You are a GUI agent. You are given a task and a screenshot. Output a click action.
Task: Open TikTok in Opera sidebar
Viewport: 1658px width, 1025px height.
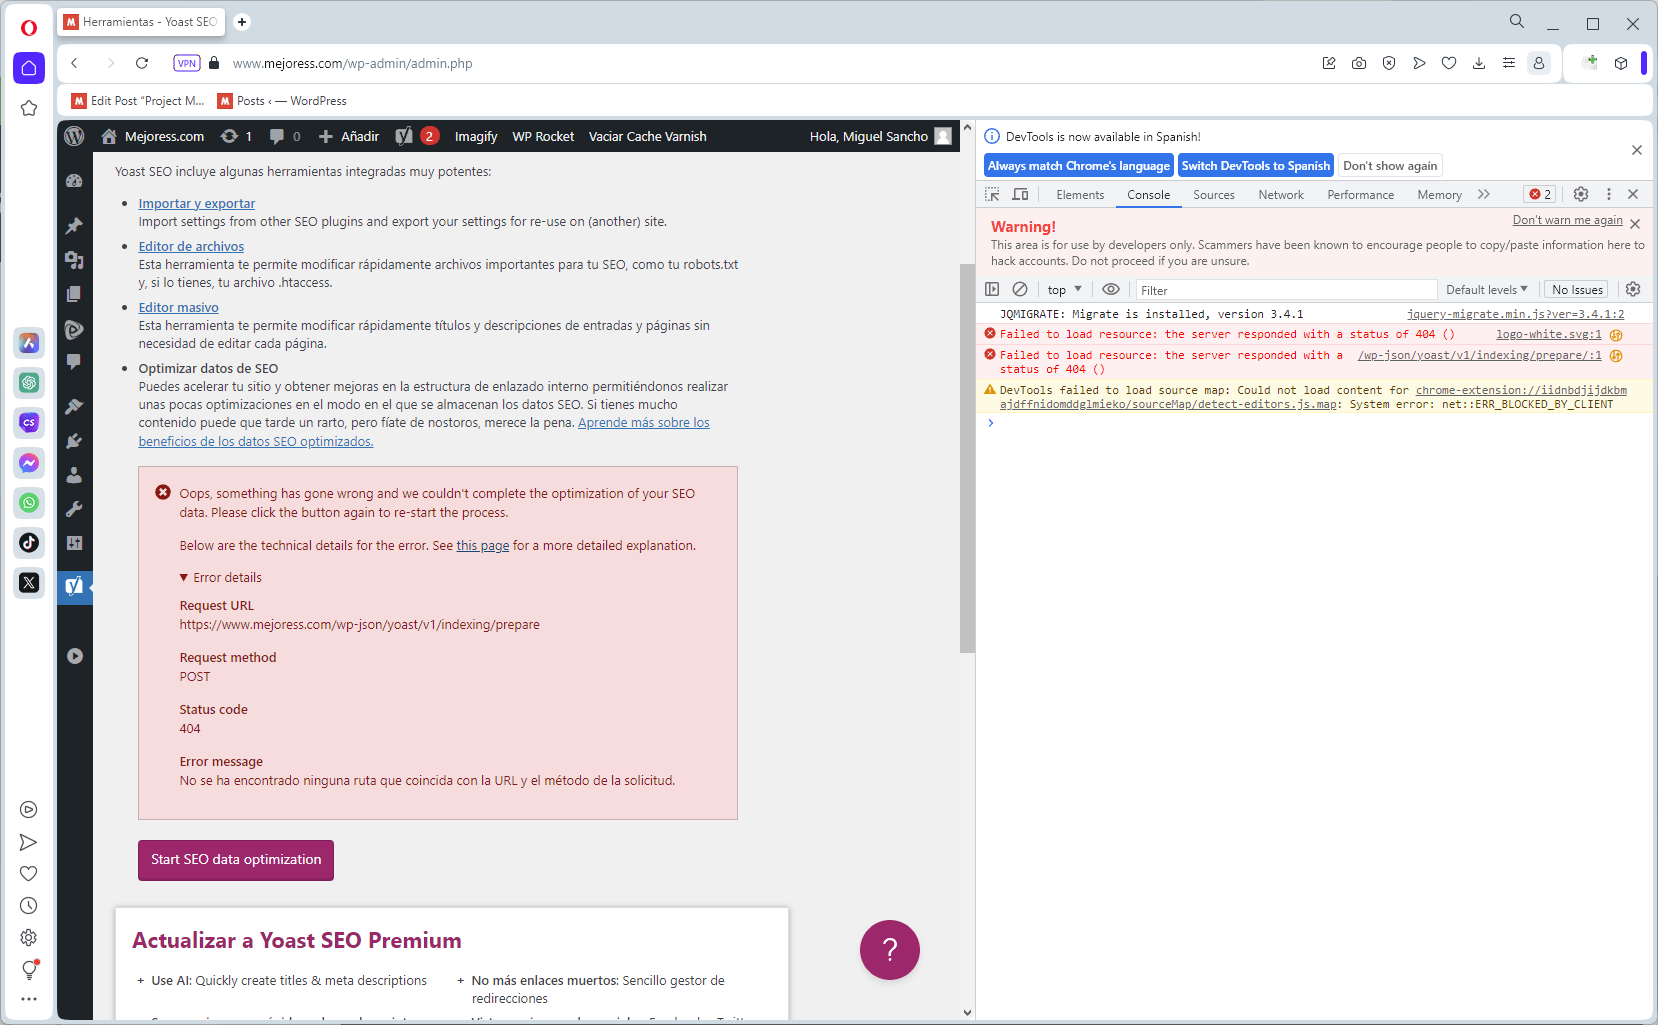[29, 543]
